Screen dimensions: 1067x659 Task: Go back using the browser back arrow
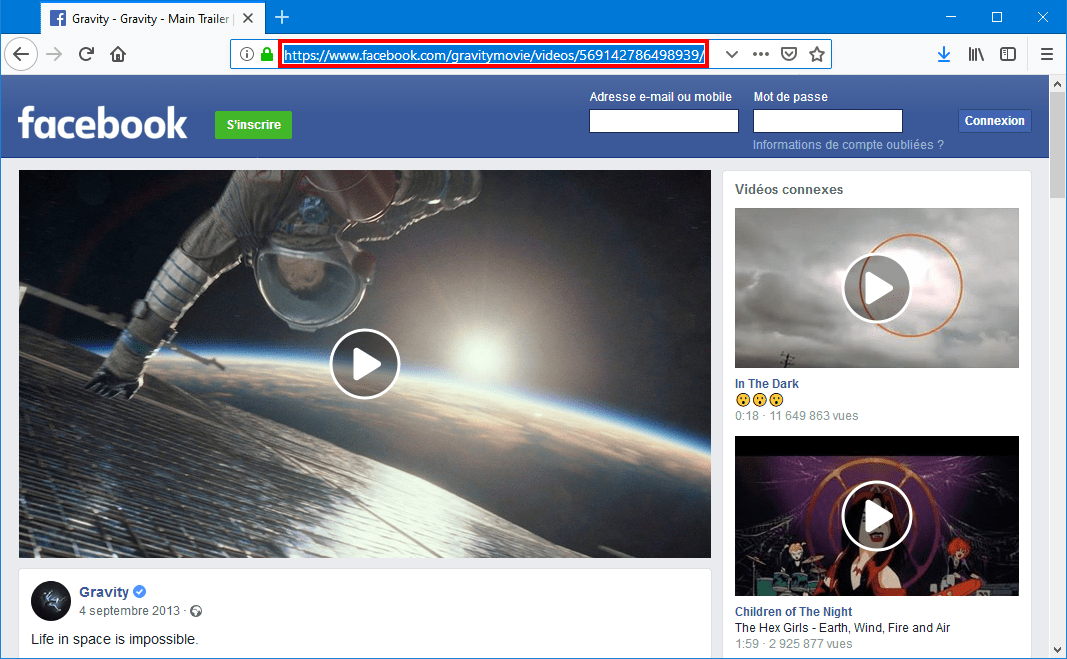(21, 54)
